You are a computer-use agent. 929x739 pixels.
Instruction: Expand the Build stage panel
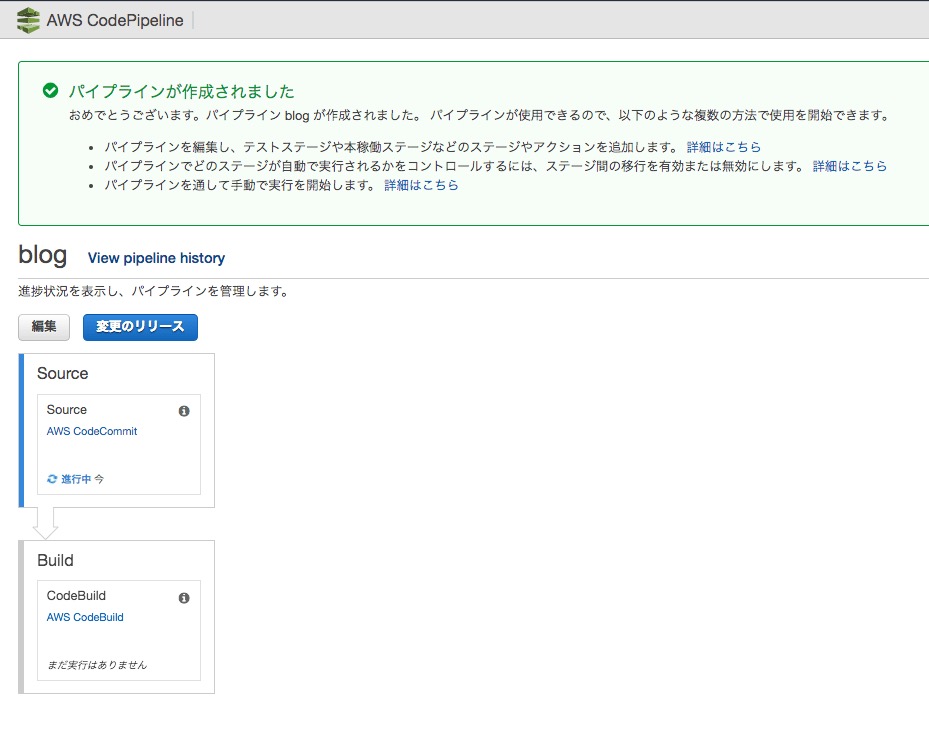coord(55,560)
